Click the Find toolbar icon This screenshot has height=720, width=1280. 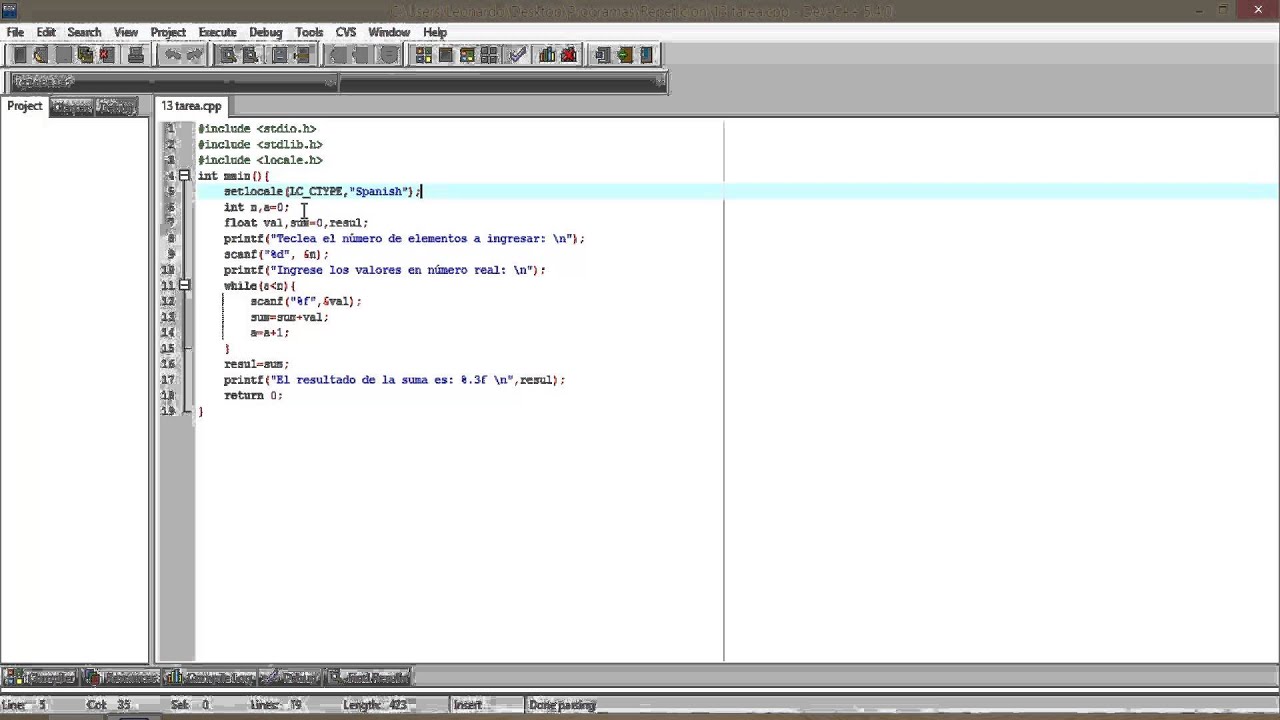pos(228,55)
